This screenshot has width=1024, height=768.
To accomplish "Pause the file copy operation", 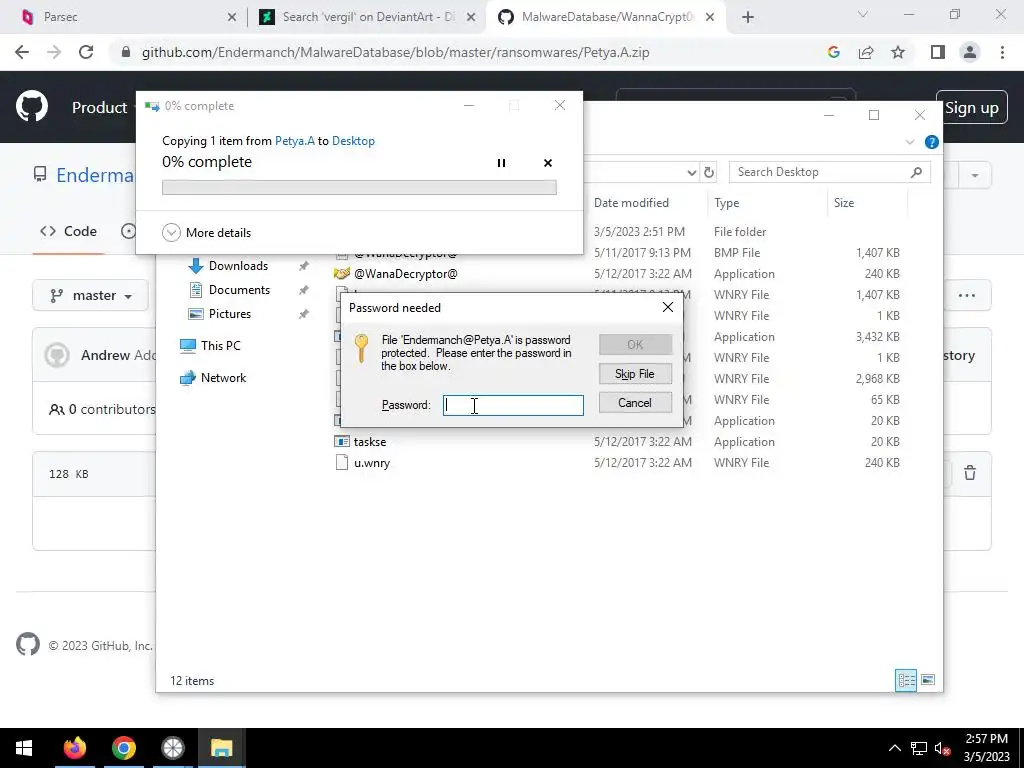I will click(501, 163).
